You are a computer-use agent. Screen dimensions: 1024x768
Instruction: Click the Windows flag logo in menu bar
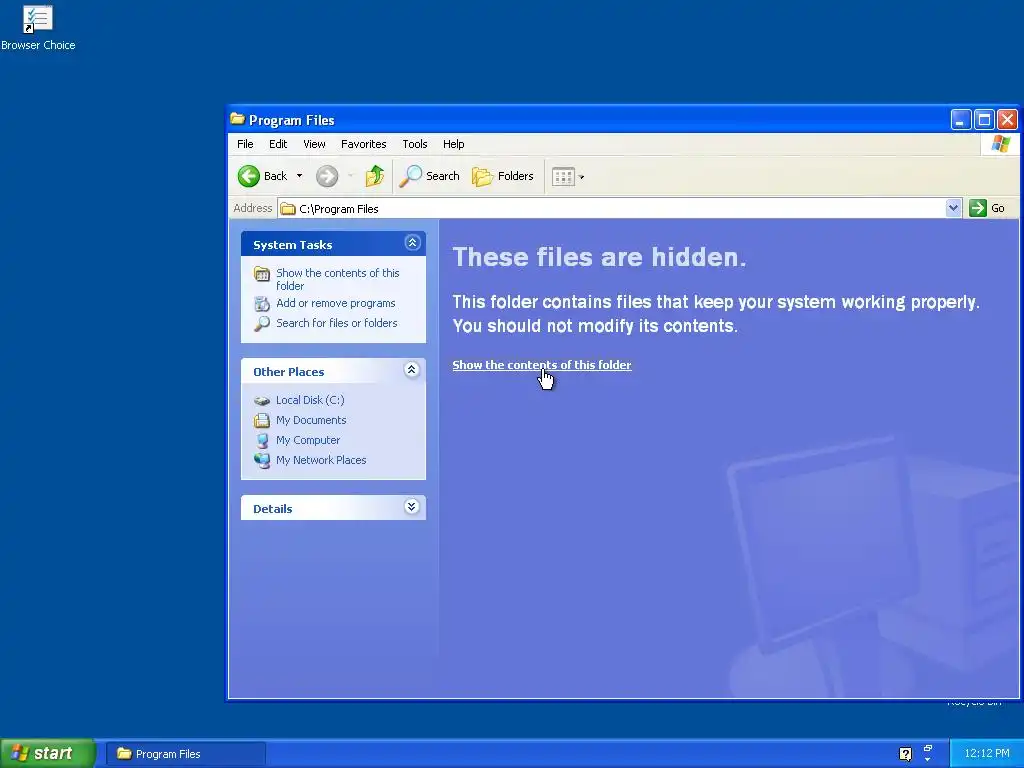click(1000, 144)
